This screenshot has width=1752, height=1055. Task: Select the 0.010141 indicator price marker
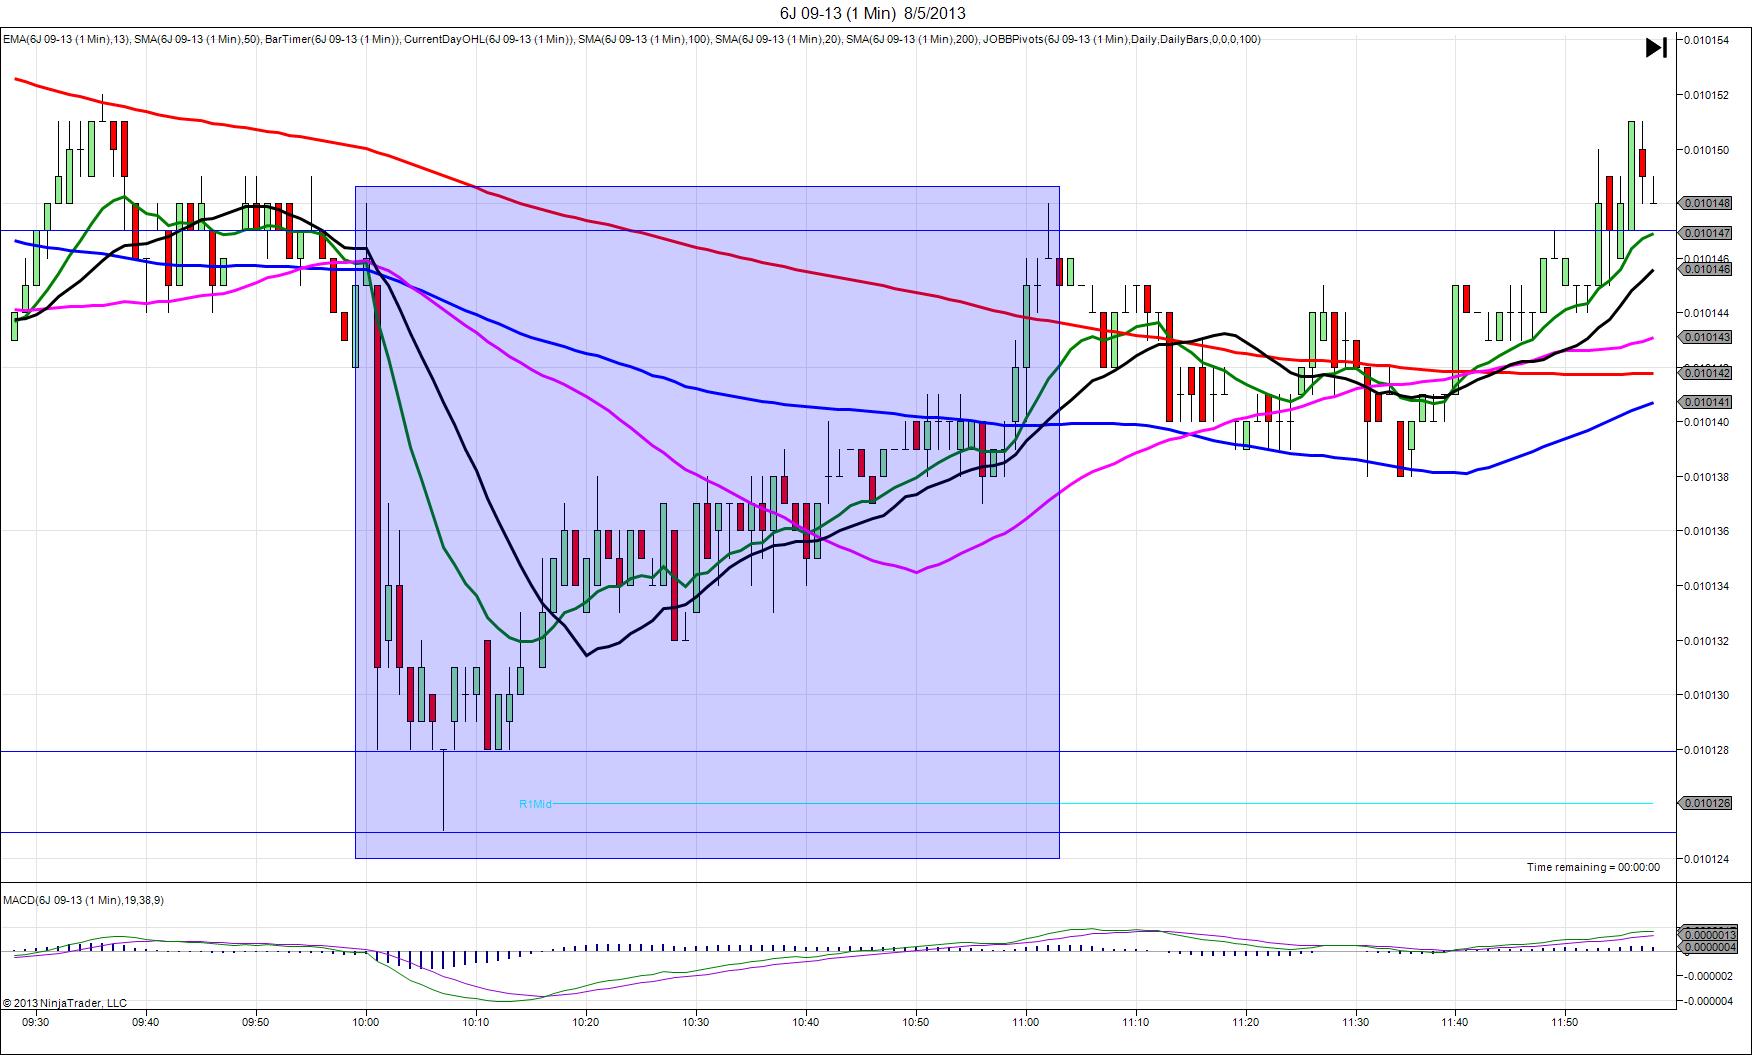tap(1705, 402)
